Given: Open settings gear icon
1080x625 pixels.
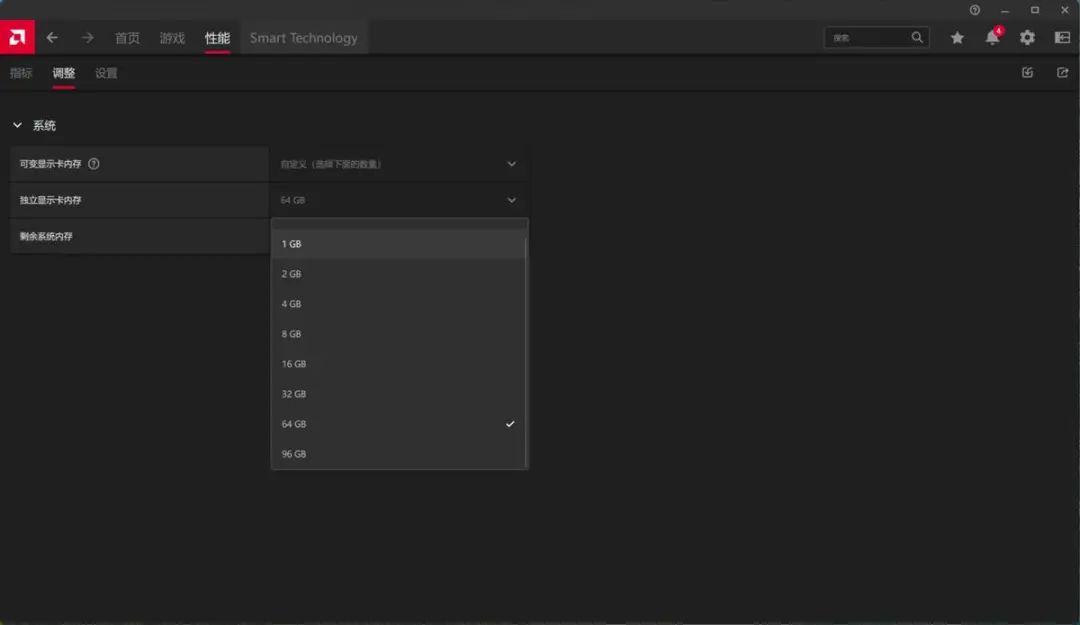Looking at the screenshot, I should click(1027, 38).
